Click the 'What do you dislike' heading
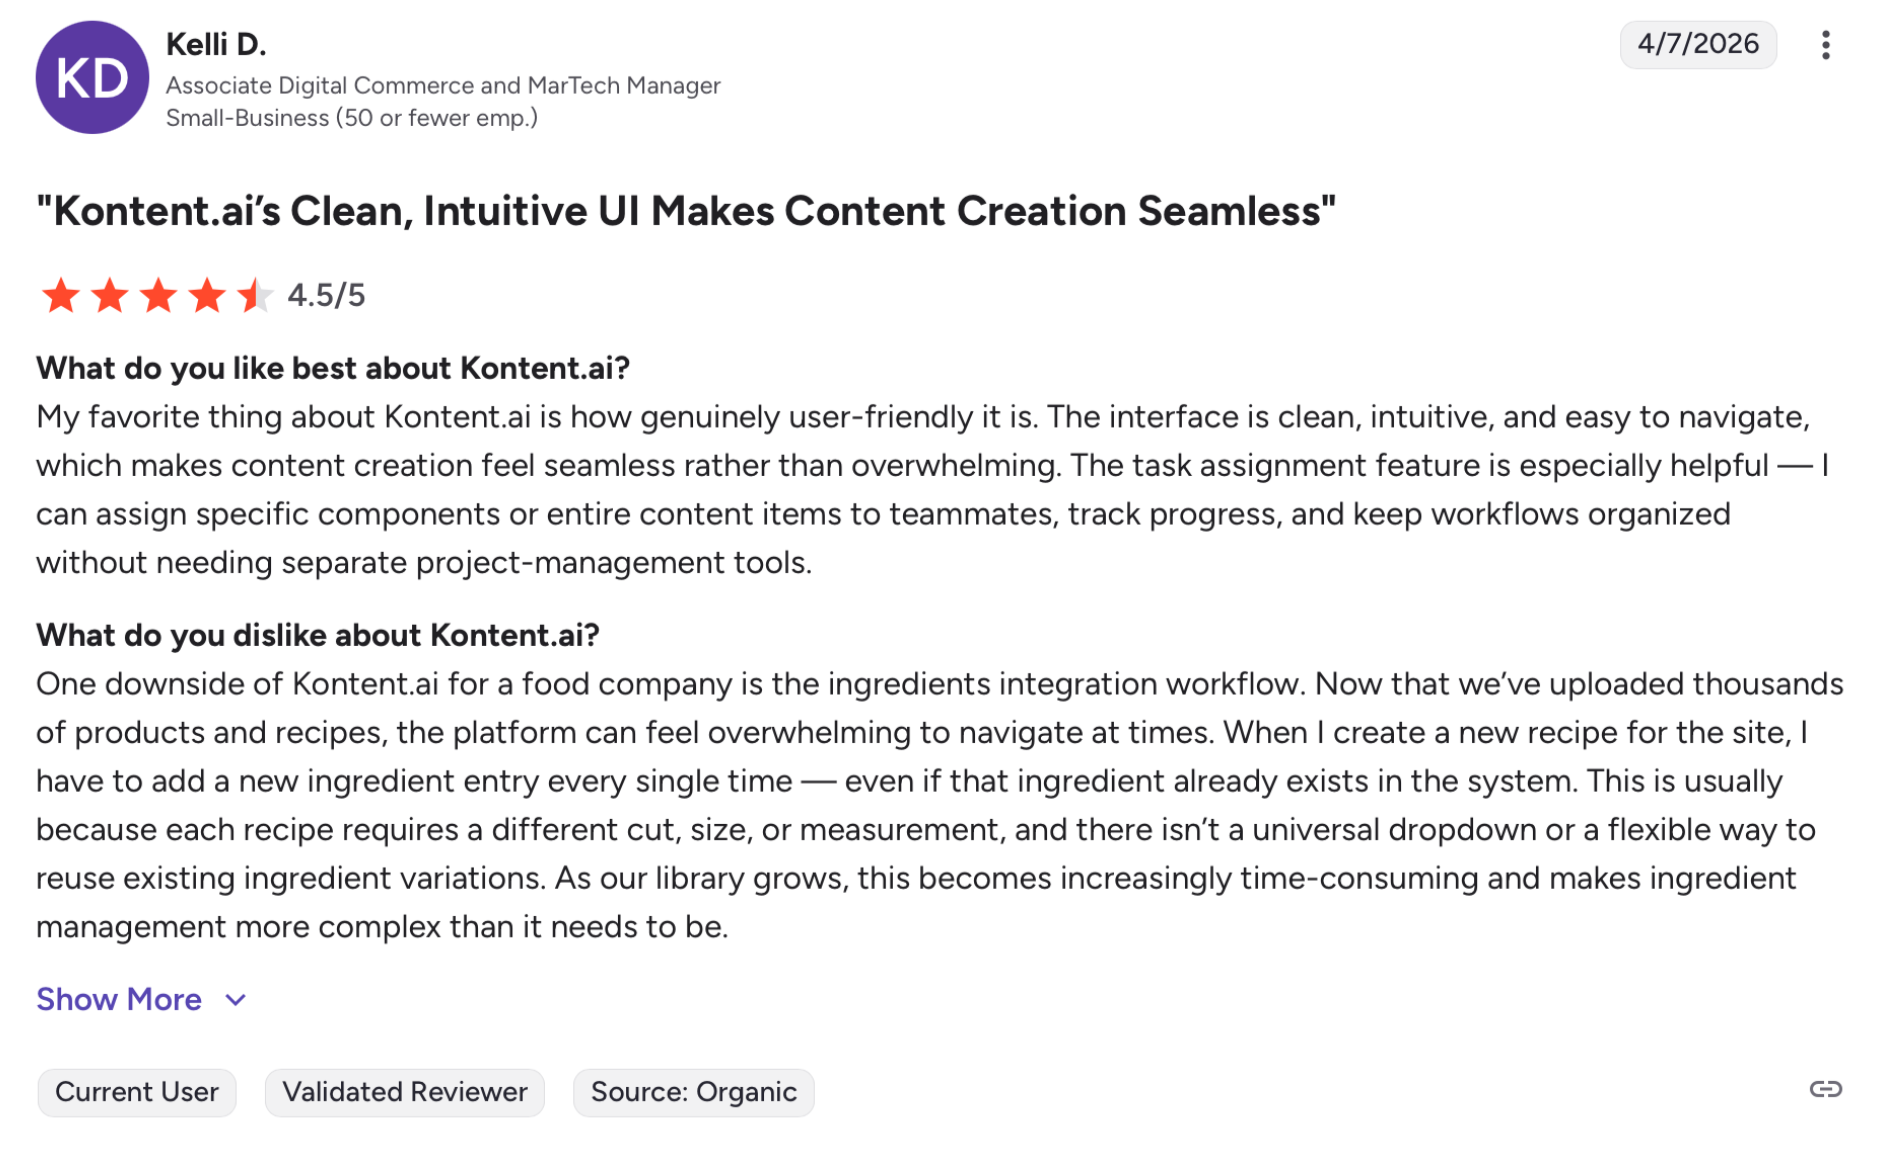1882x1166 pixels. click(x=318, y=635)
